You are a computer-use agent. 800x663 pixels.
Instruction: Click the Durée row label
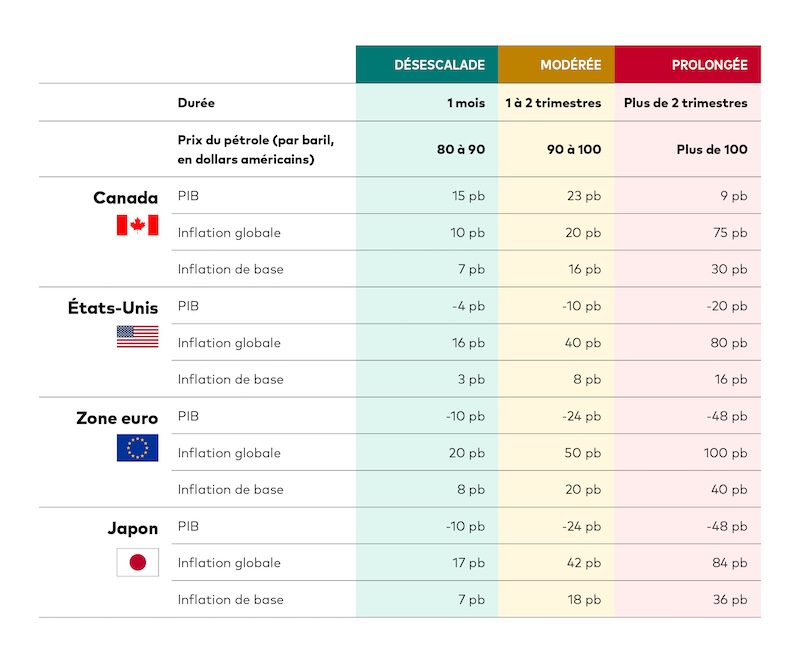pyautogui.click(x=196, y=103)
